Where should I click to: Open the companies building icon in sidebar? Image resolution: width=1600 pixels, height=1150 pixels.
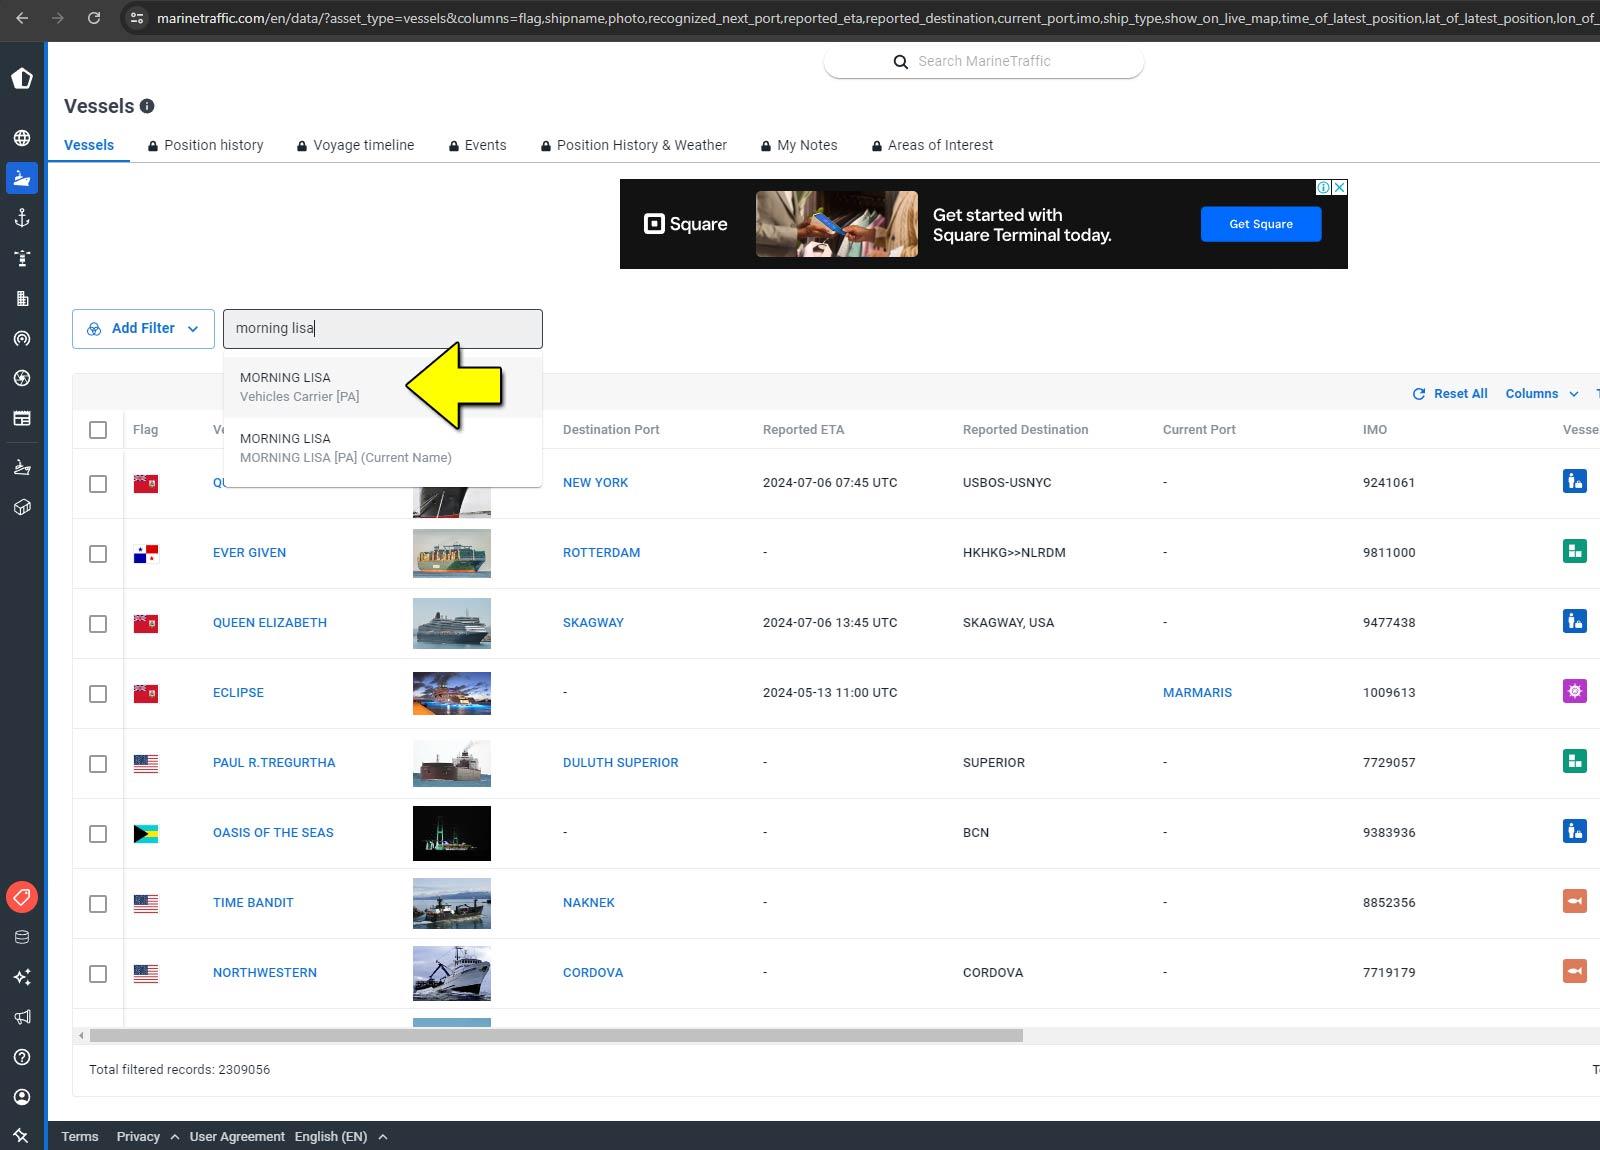pyautogui.click(x=22, y=298)
